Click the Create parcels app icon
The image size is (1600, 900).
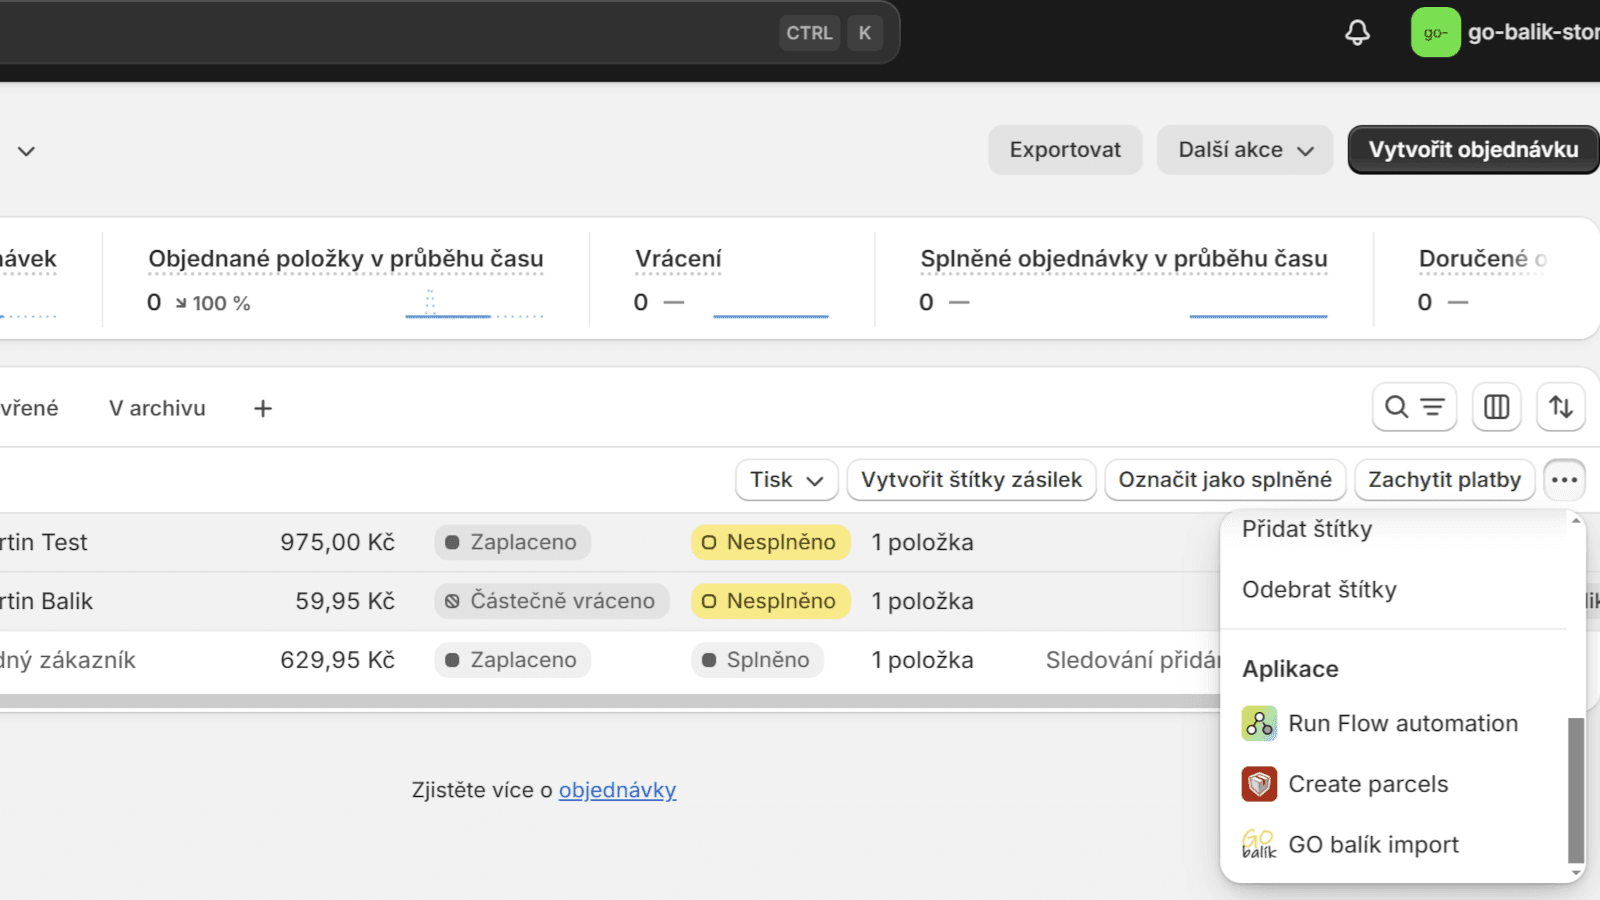point(1259,784)
